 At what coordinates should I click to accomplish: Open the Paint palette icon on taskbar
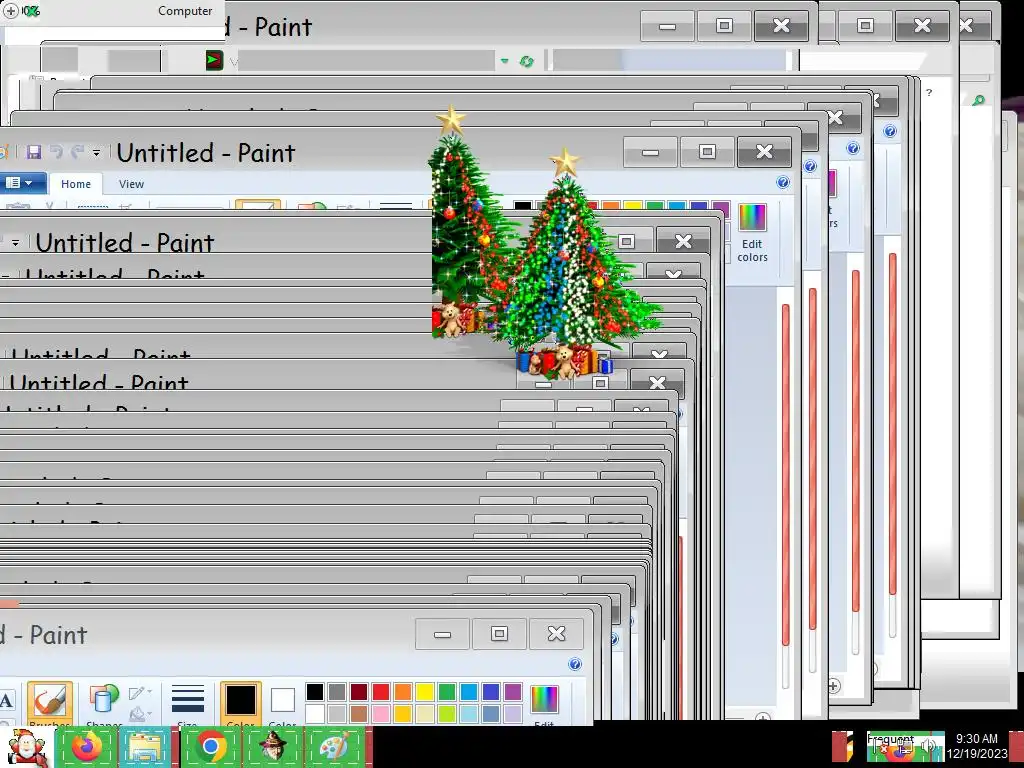[x=334, y=746]
